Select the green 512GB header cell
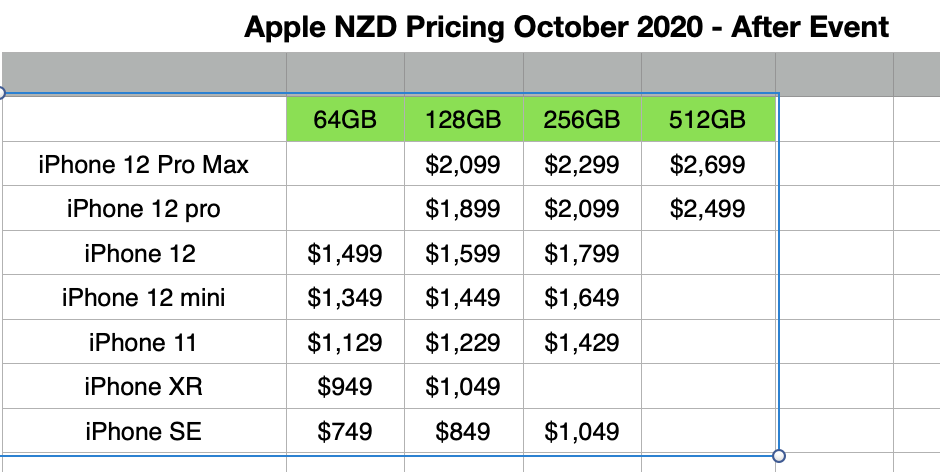Screen dimensions: 940x472 (708, 120)
